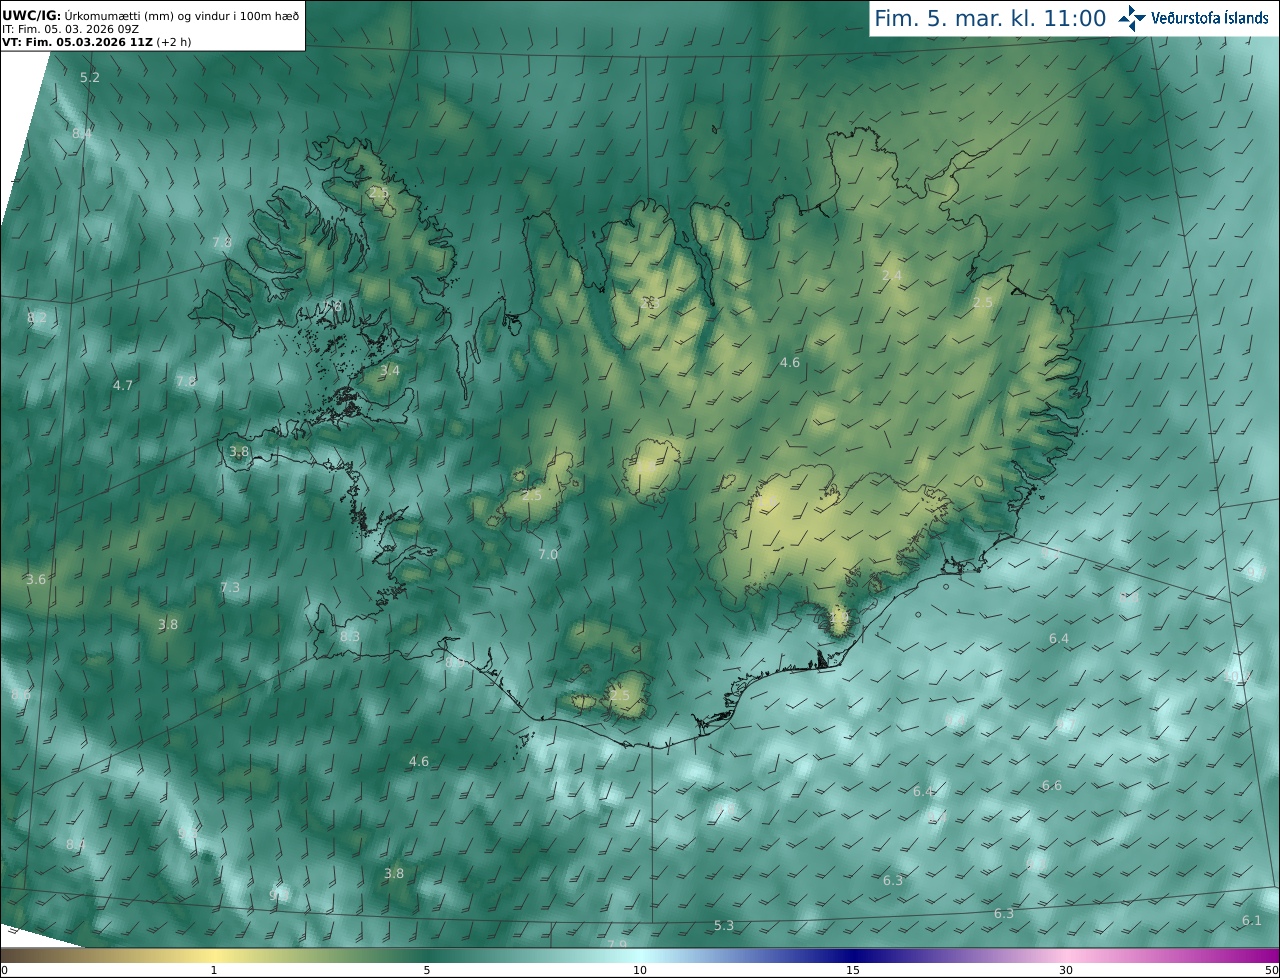This screenshot has height=978, width=1280.
Task: Click the '30' tick on the colour scale
Action: [x=1066, y=970]
